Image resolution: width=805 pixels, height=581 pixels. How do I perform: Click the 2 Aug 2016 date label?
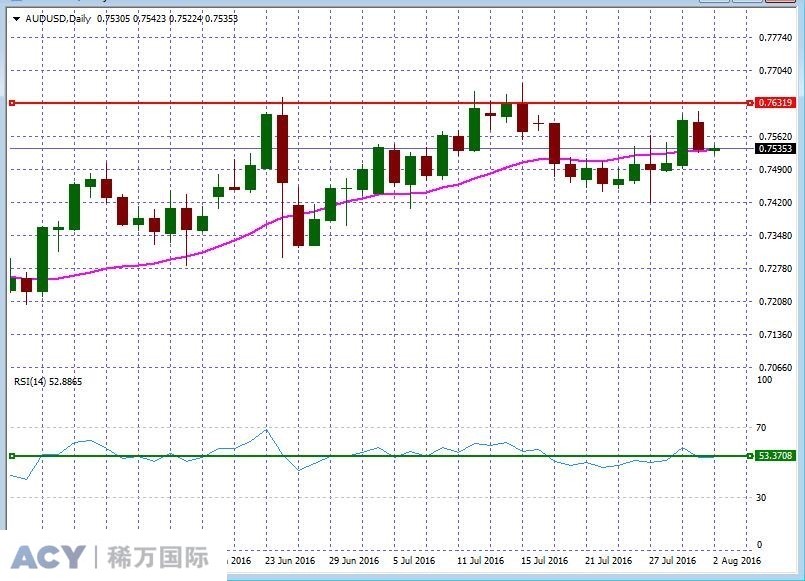click(737, 560)
